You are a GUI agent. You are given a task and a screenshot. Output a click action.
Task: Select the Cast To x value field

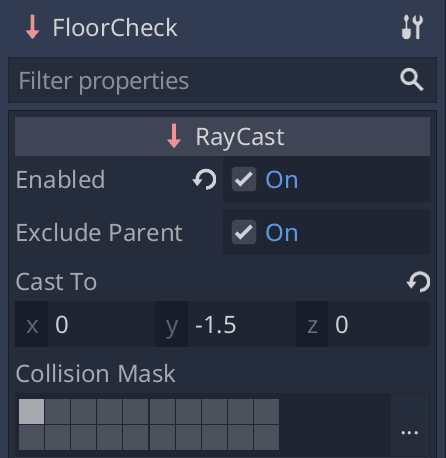(101, 324)
